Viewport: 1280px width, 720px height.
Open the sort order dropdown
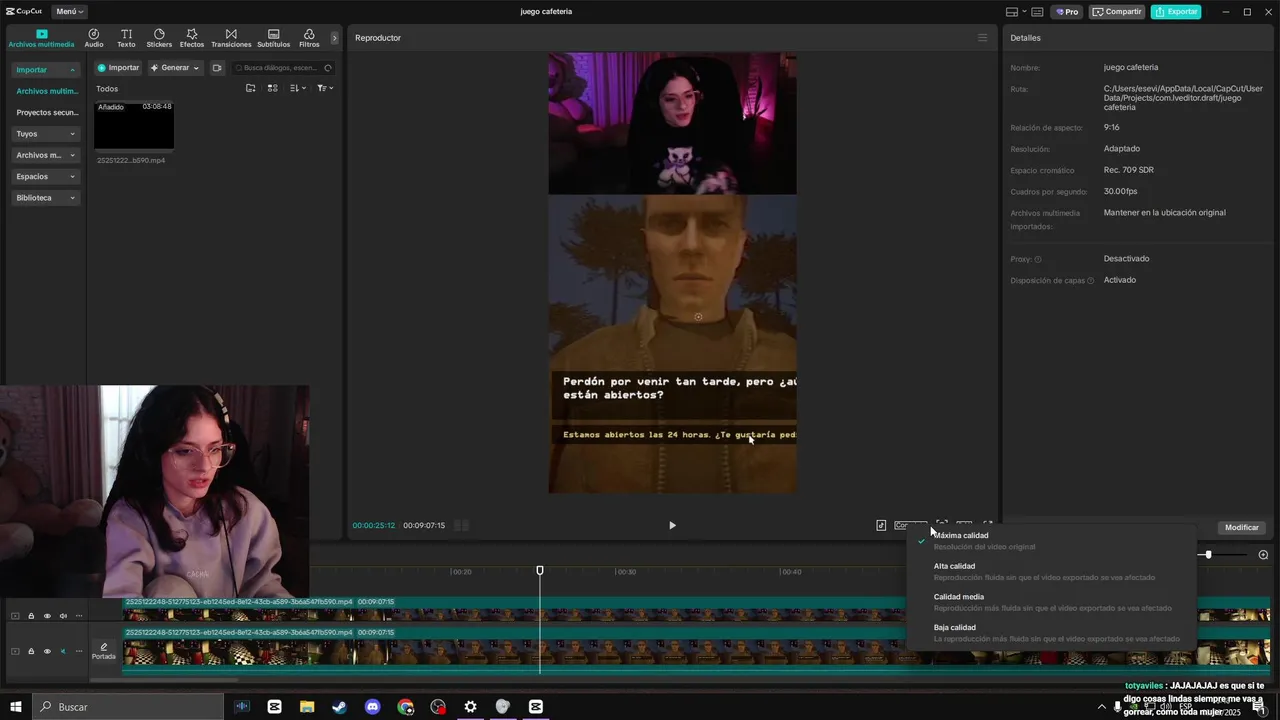pyautogui.click(x=297, y=88)
